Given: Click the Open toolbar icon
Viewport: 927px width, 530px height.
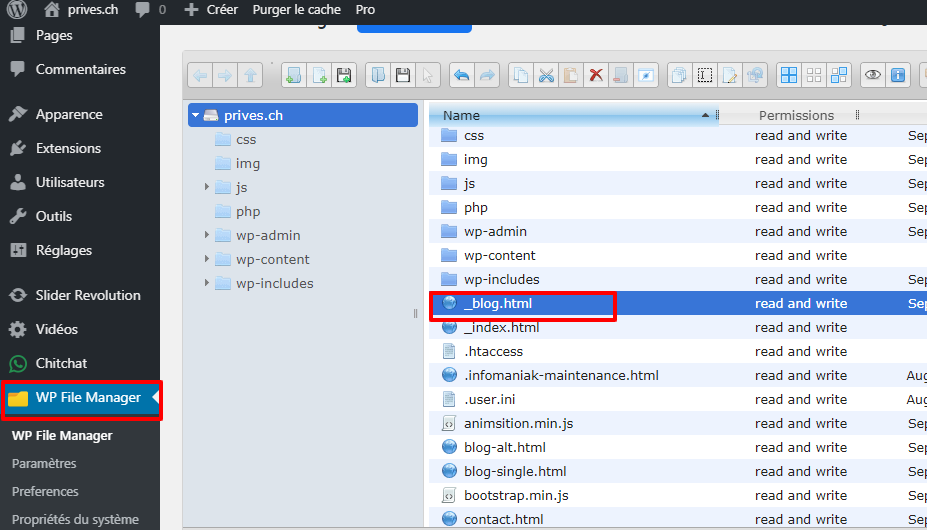Looking at the screenshot, I should point(378,75).
